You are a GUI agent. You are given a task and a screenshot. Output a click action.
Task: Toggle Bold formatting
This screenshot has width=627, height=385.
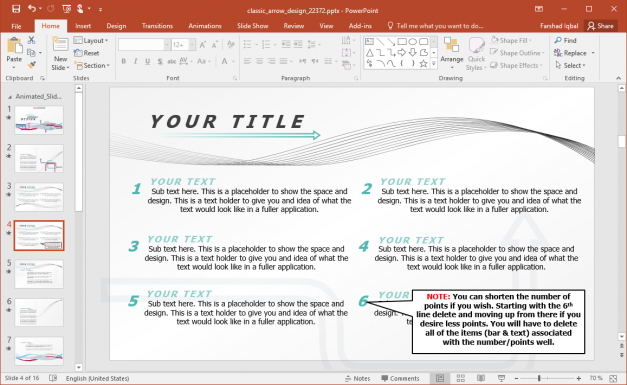pos(124,61)
